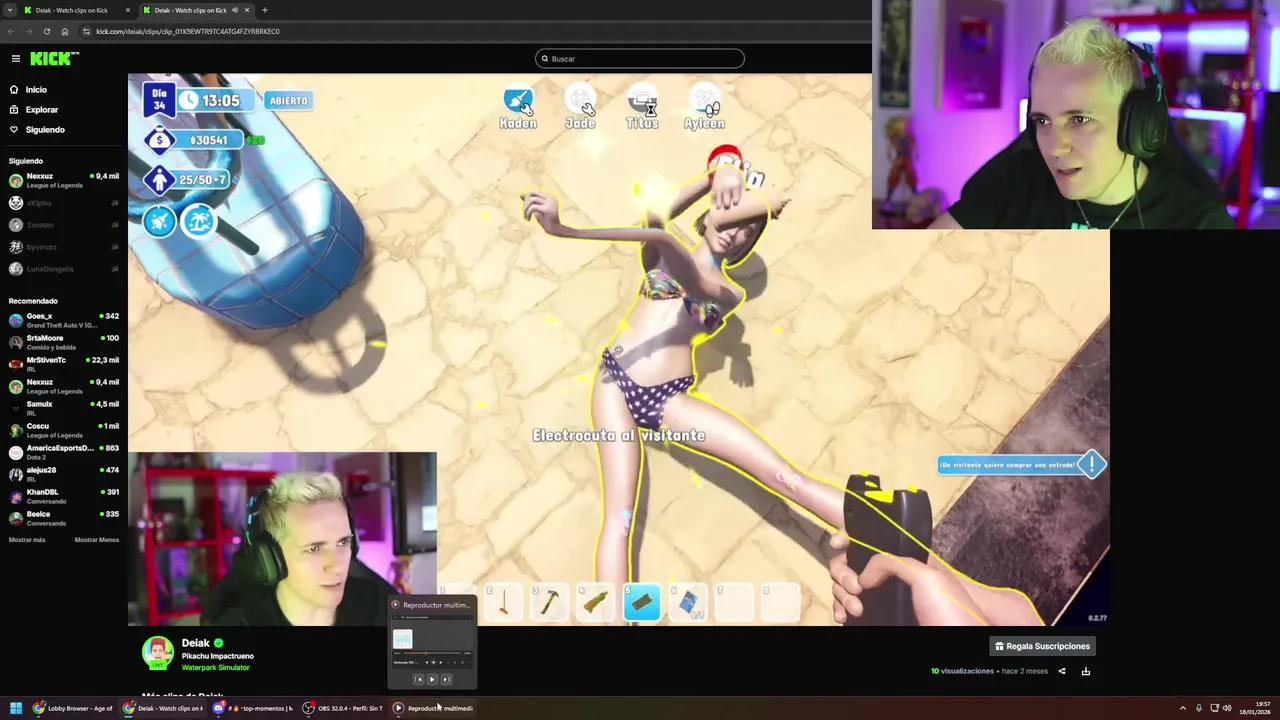
Task: Open recommended channel MrStivenTc
Action: 62,364
